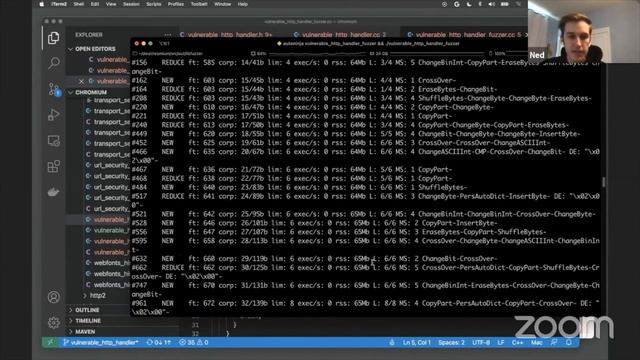Click the vulnerable_http_handler branch in status bar
The image size is (640, 360).
(101, 342)
